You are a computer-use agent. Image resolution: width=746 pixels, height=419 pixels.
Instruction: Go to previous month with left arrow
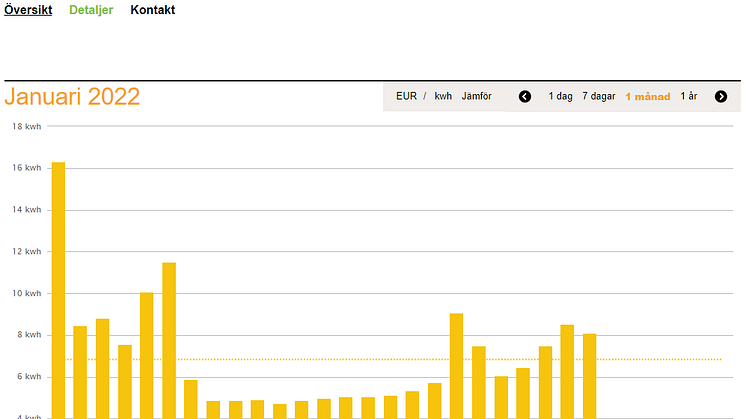pos(525,97)
